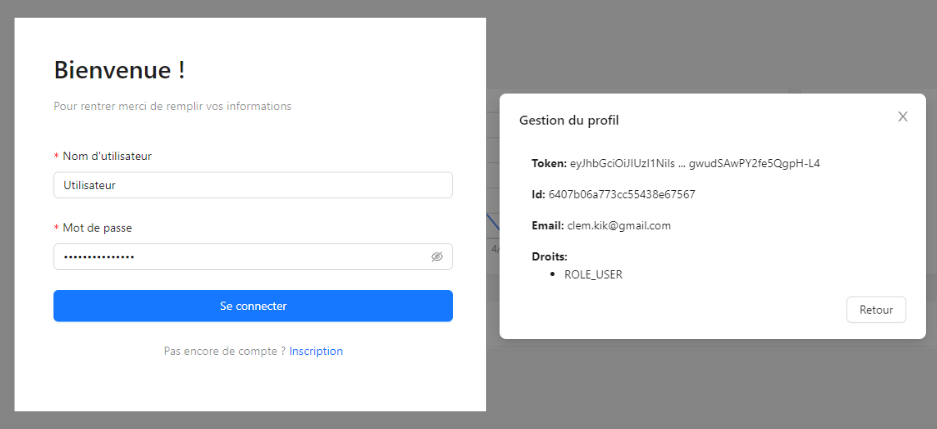Close the Gestion du profil dialog
The width and height of the screenshot is (937, 429).
902,117
